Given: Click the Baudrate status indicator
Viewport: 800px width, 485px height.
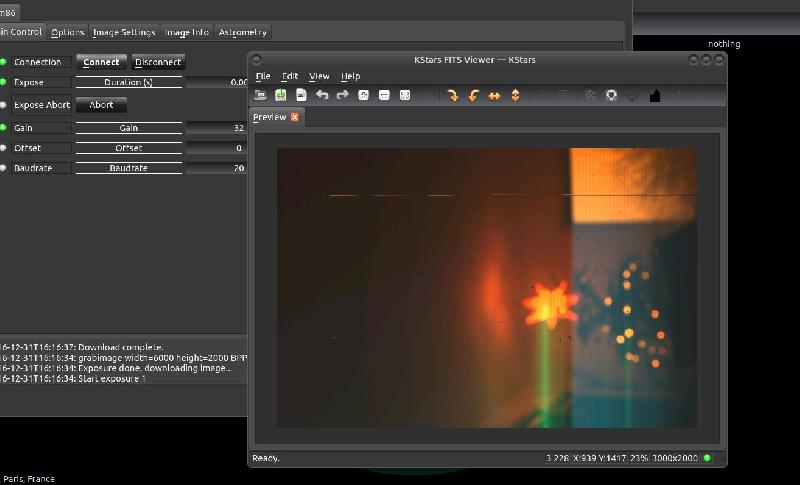Looking at the screenshot, I should (x=3, y=167).
